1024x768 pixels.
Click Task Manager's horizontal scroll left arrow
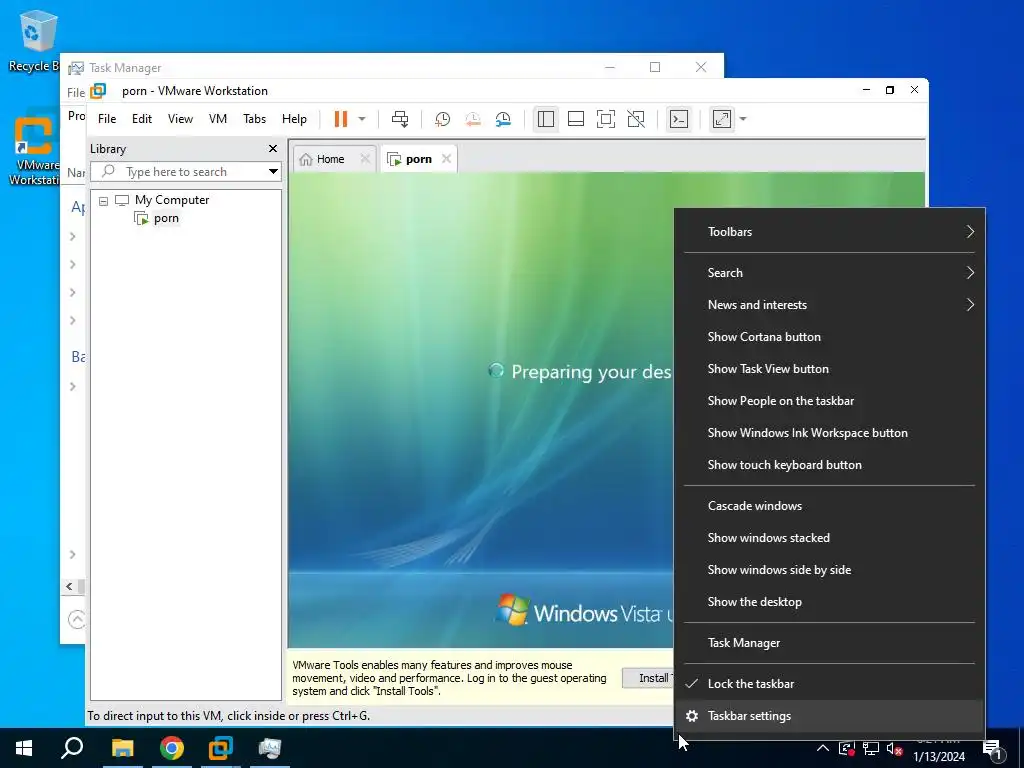(69, 586)
